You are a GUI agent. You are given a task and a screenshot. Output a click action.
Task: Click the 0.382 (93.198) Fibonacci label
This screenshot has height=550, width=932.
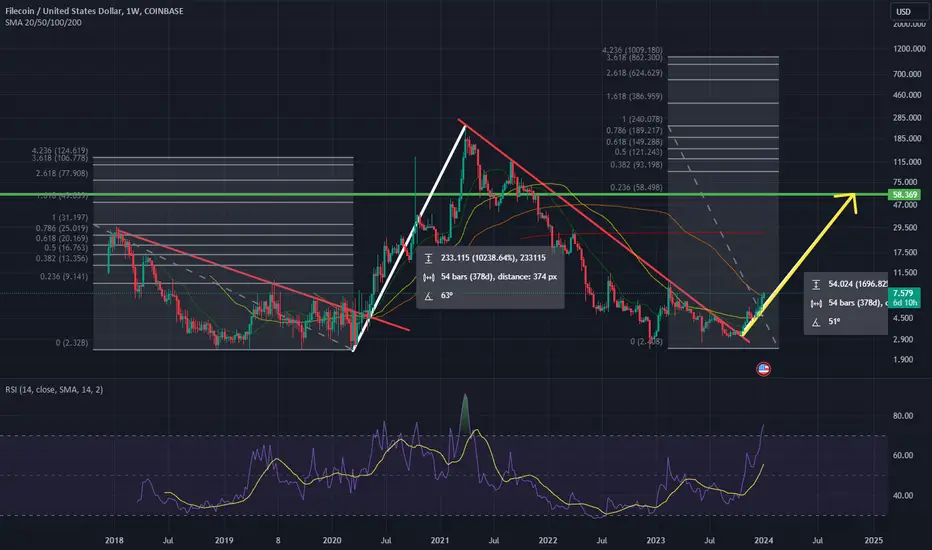pos(636,165)
